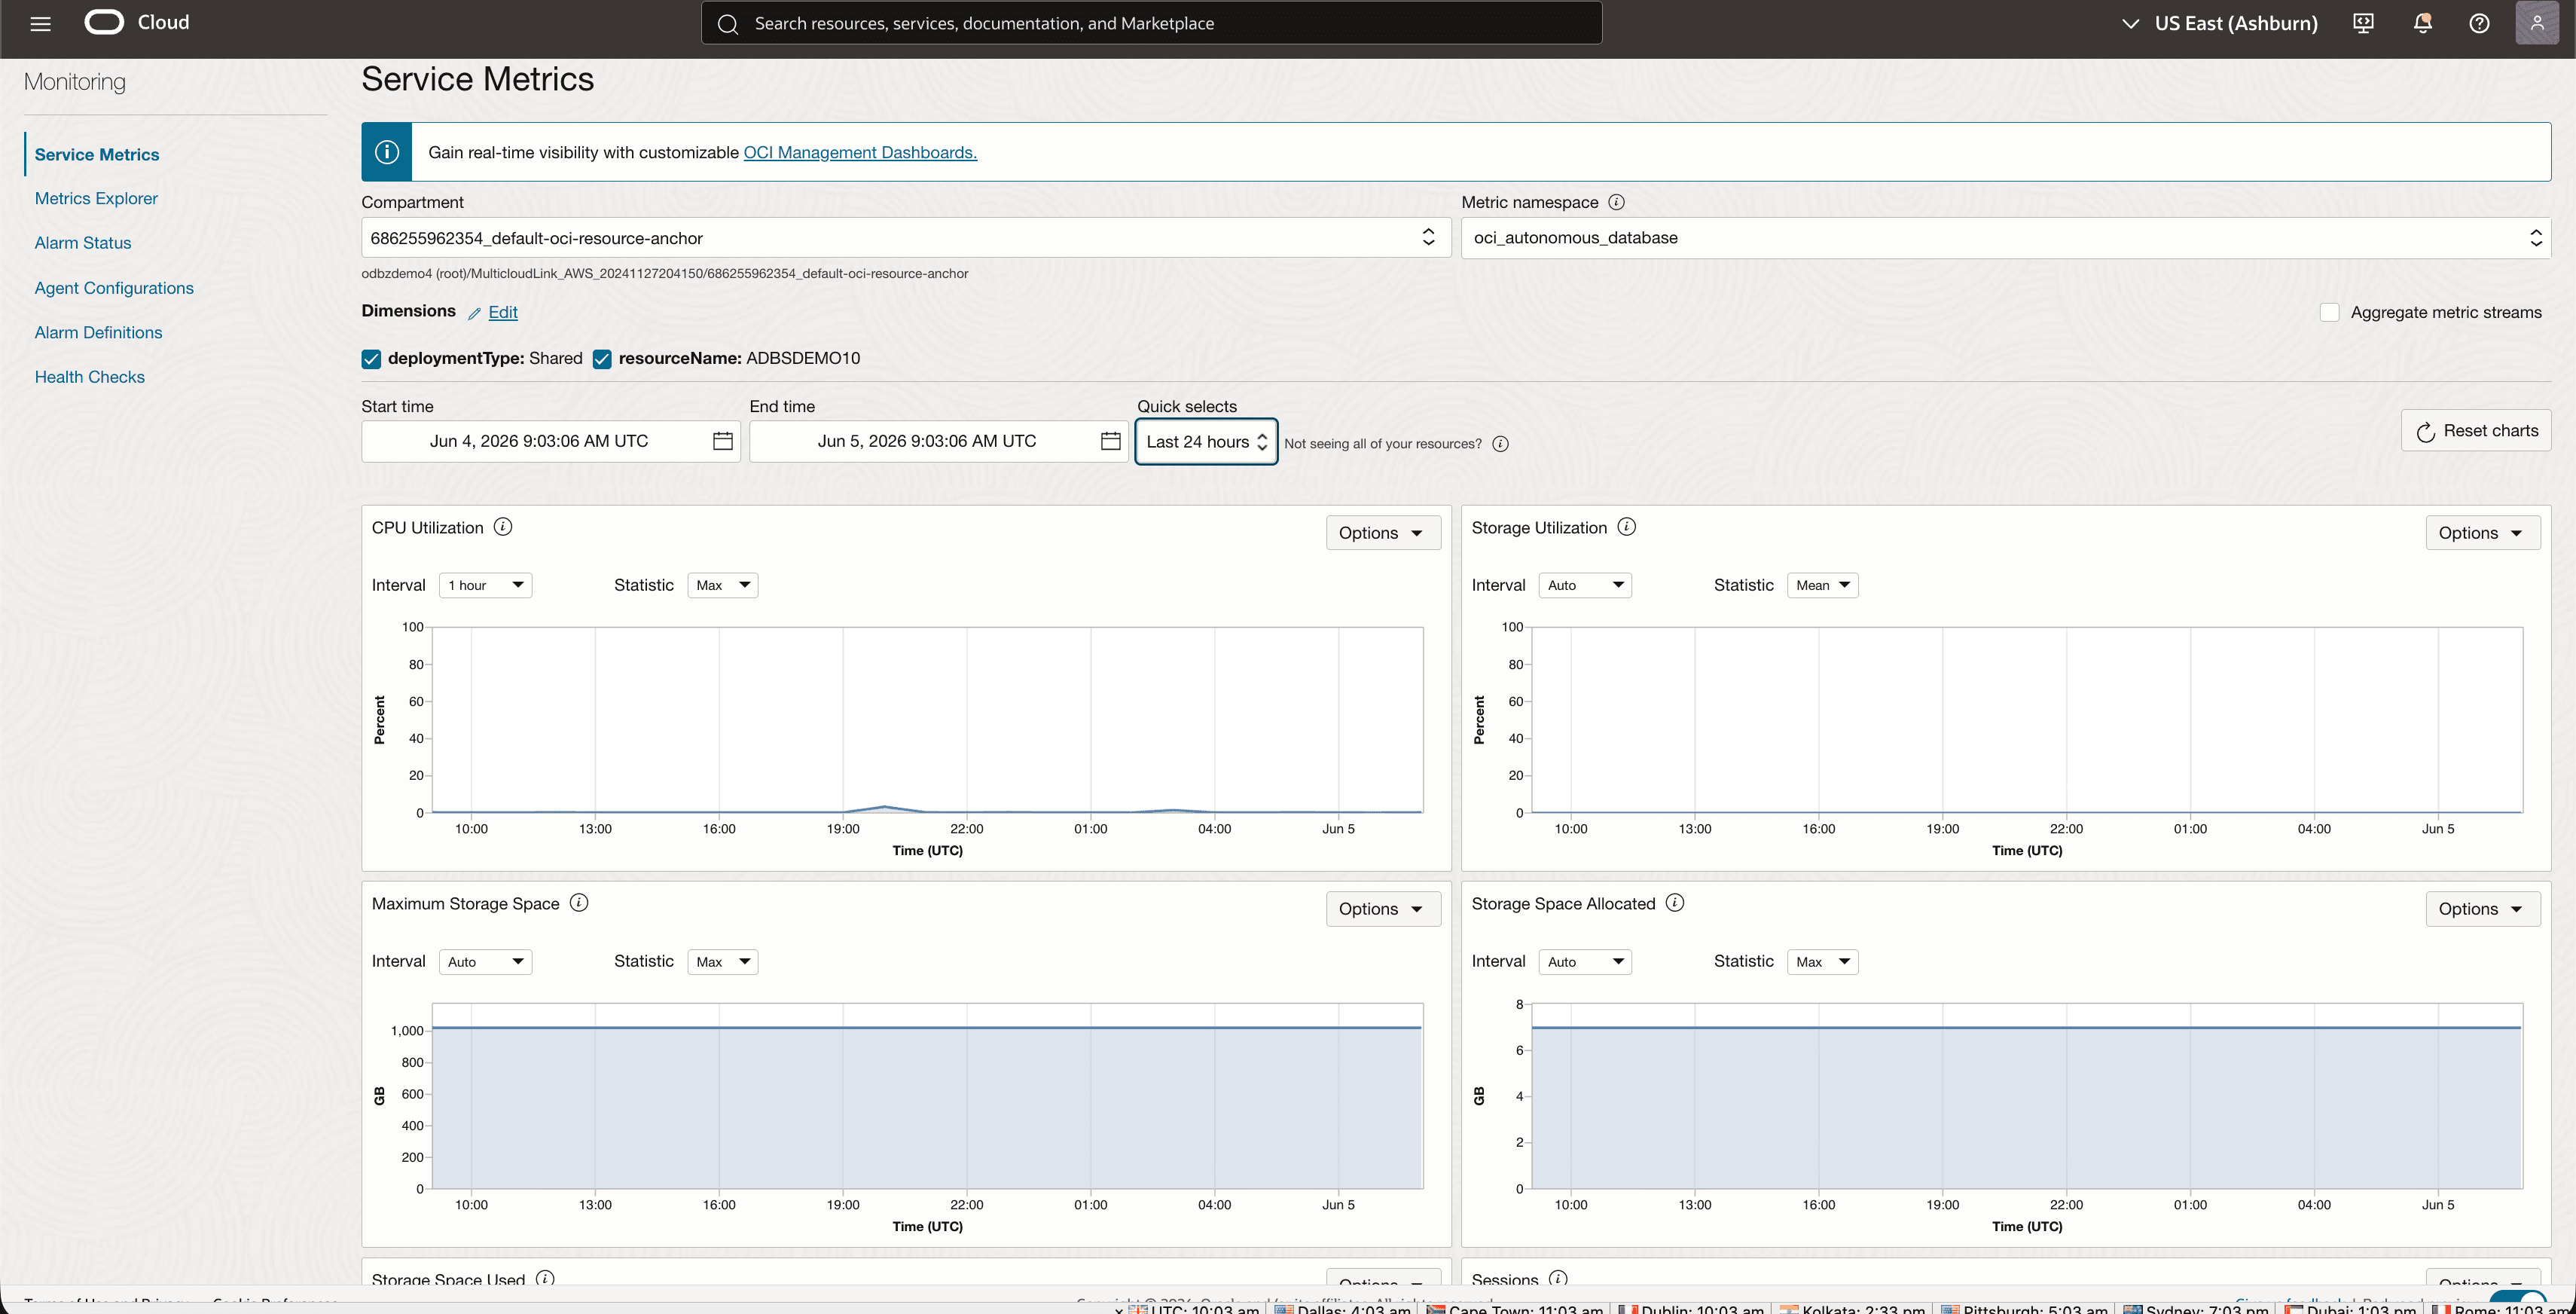Click the compartment path text below Compartment

click(665, 273)
